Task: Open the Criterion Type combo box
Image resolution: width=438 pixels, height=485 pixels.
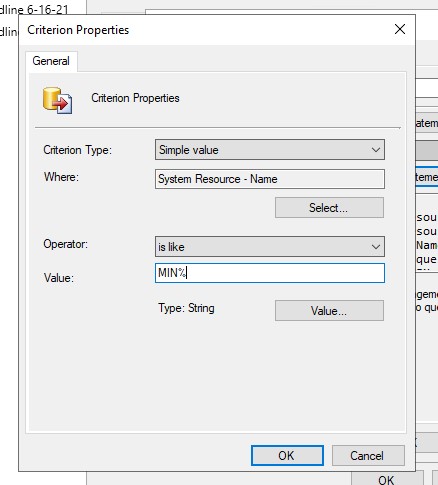Action: coord(270,150)
